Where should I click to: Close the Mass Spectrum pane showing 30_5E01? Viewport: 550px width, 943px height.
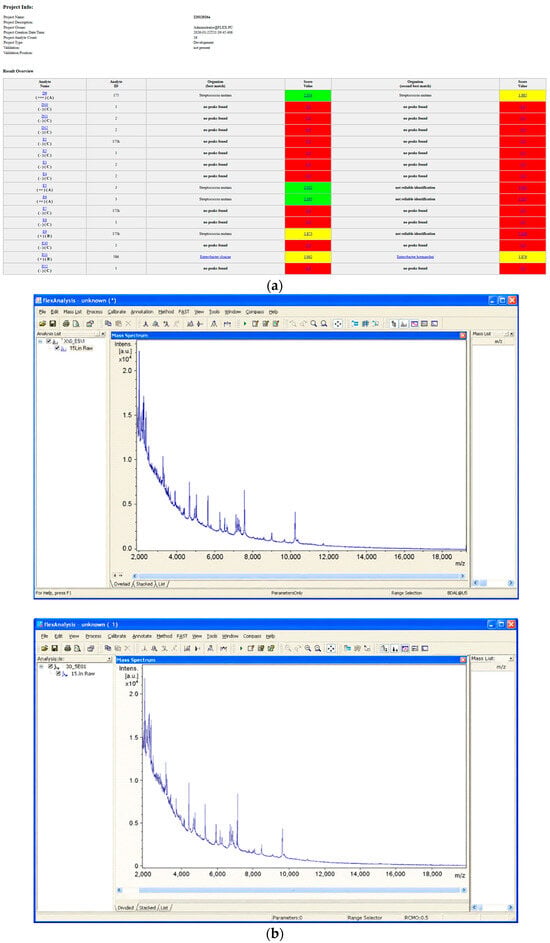click(463, 660)
